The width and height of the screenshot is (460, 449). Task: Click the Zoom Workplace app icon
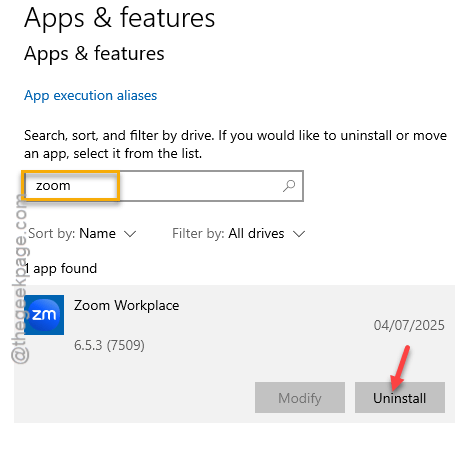point(44,315)
